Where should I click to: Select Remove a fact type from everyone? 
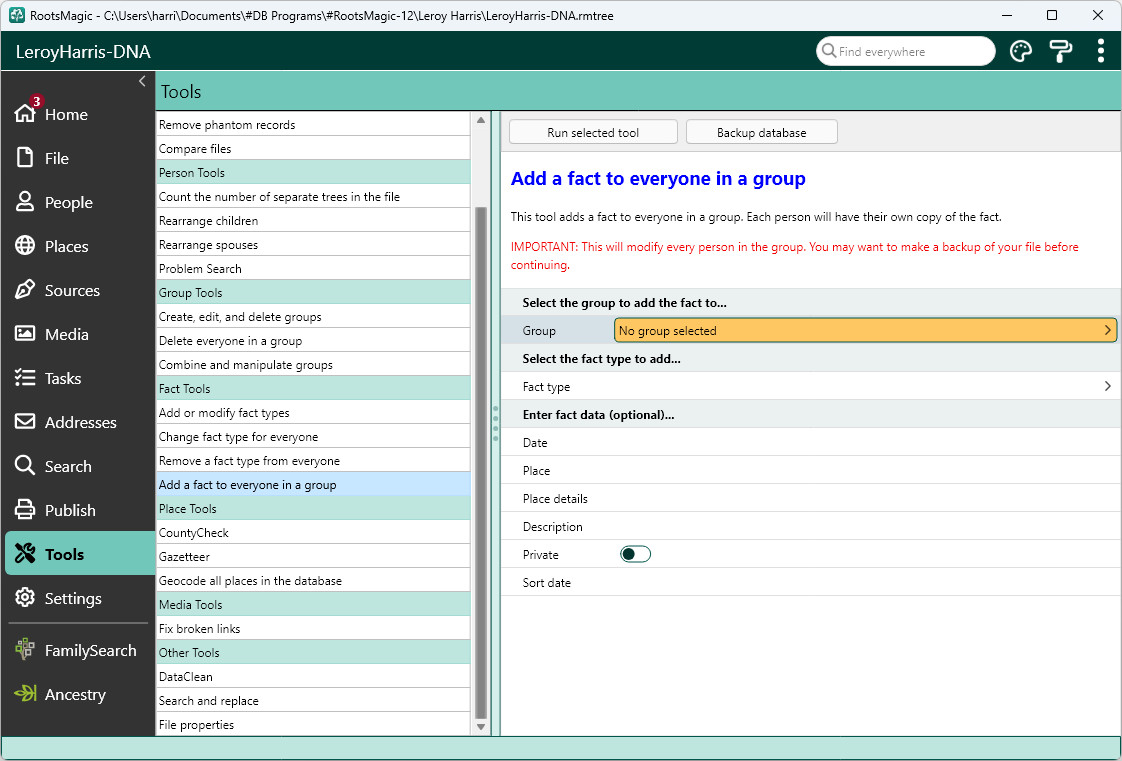click(313, 460)
